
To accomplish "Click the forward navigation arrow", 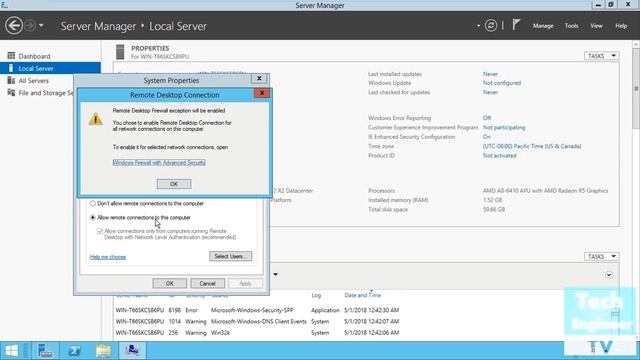I will point(30,26).
